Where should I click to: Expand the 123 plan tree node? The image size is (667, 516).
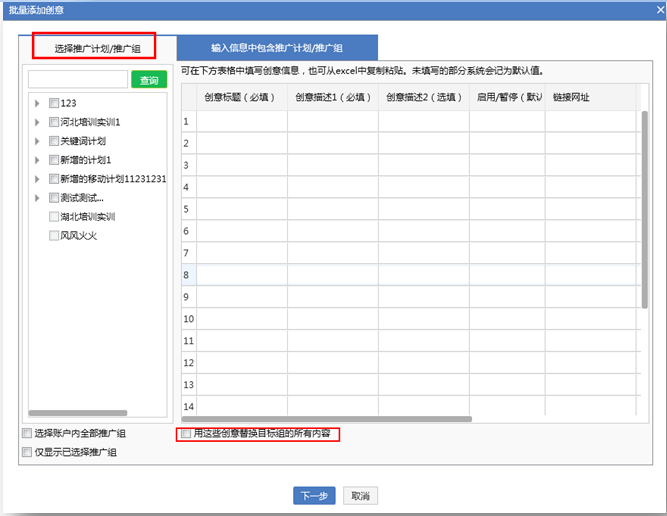(x=38, y=103)
